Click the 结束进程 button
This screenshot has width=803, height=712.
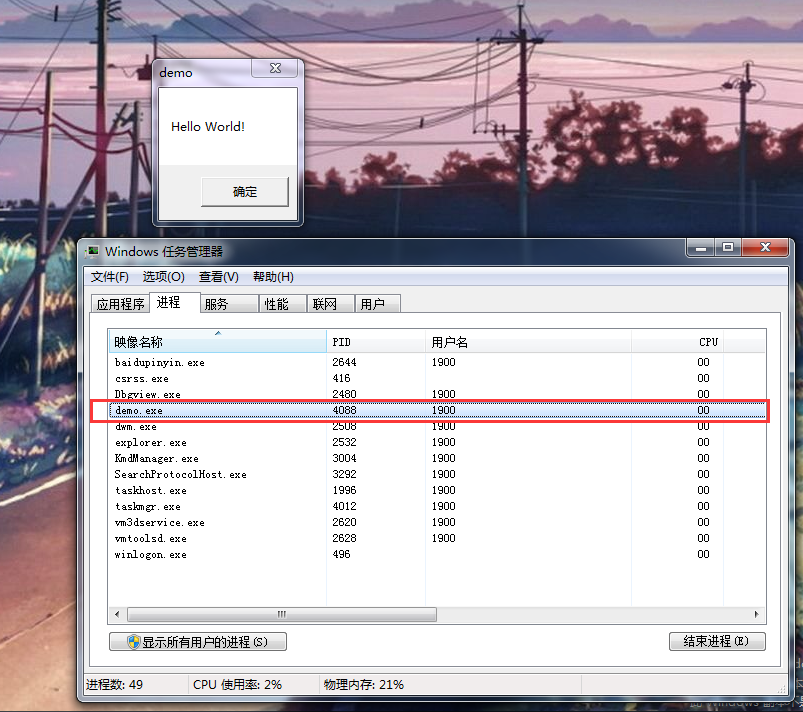click(x=717, y=641)
